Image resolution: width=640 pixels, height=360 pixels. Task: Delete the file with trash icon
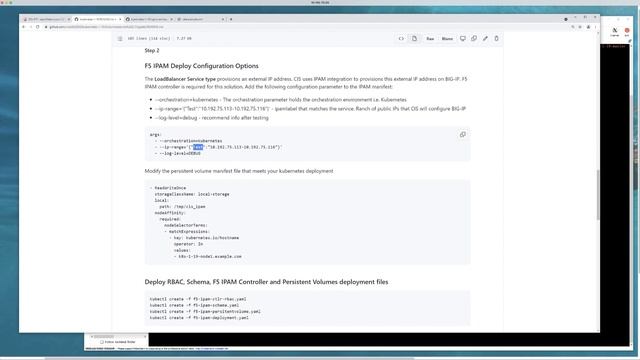pos(496,38)
